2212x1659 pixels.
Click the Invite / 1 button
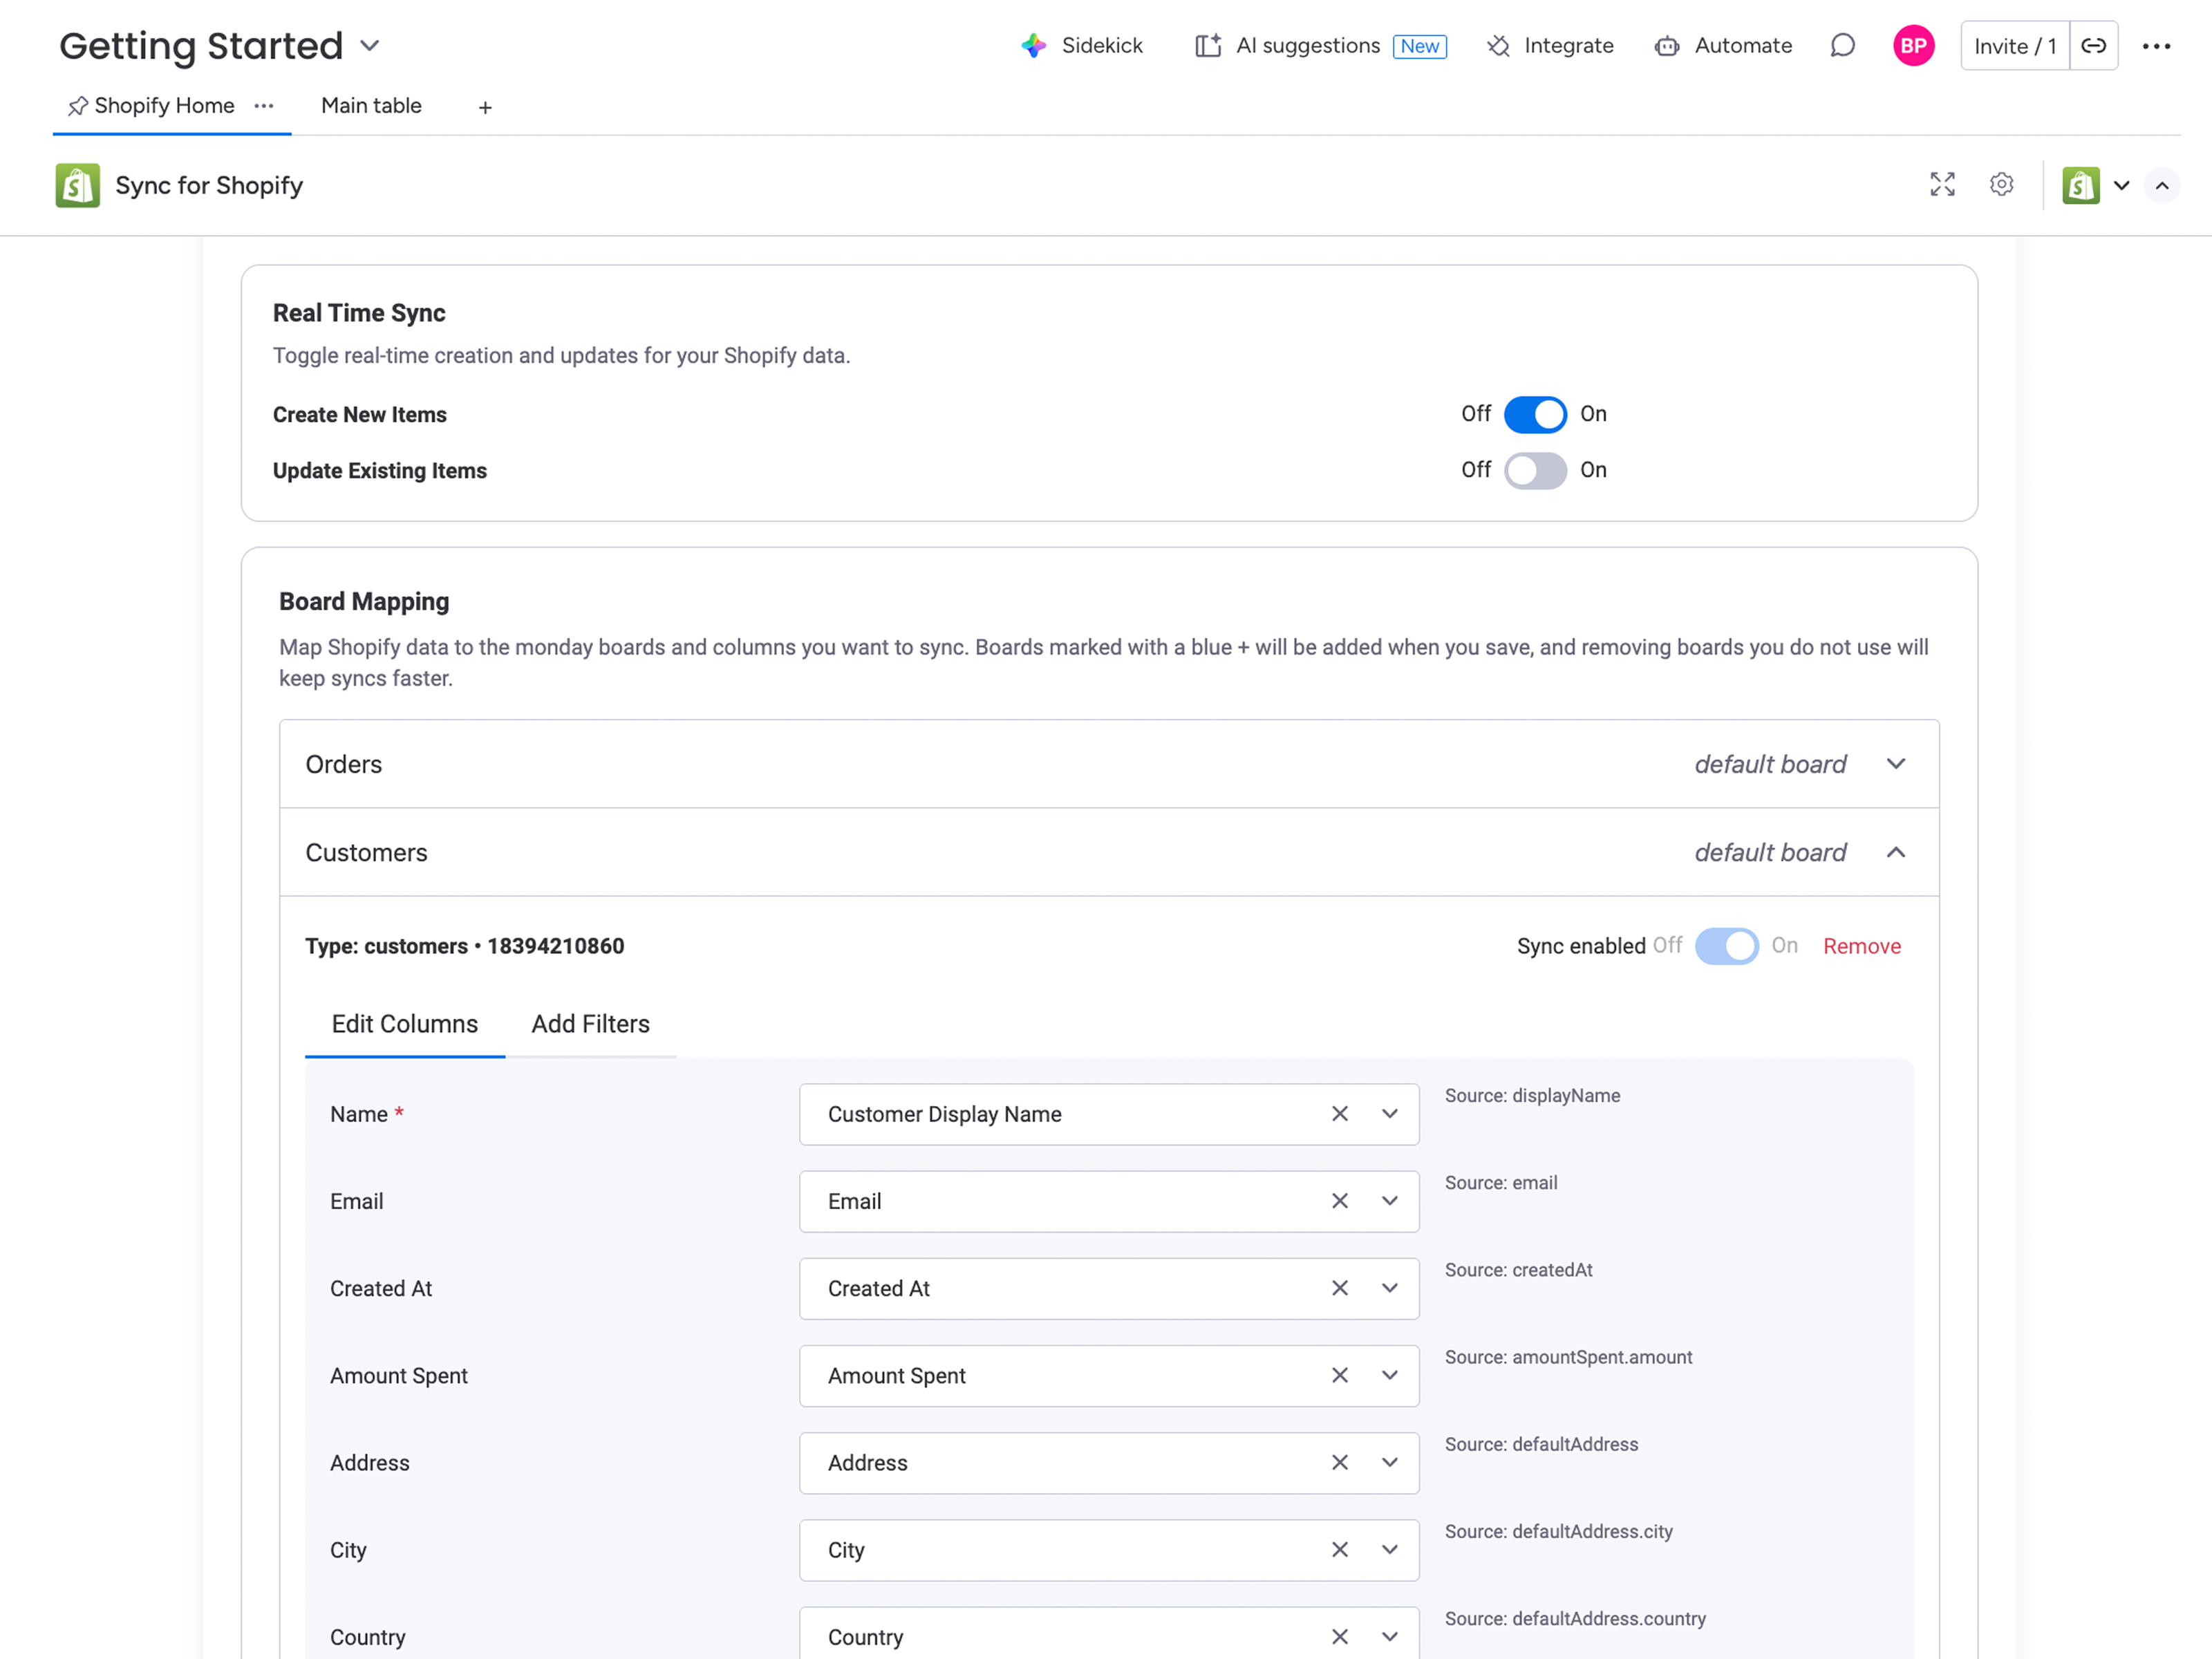coord(2014,46)
